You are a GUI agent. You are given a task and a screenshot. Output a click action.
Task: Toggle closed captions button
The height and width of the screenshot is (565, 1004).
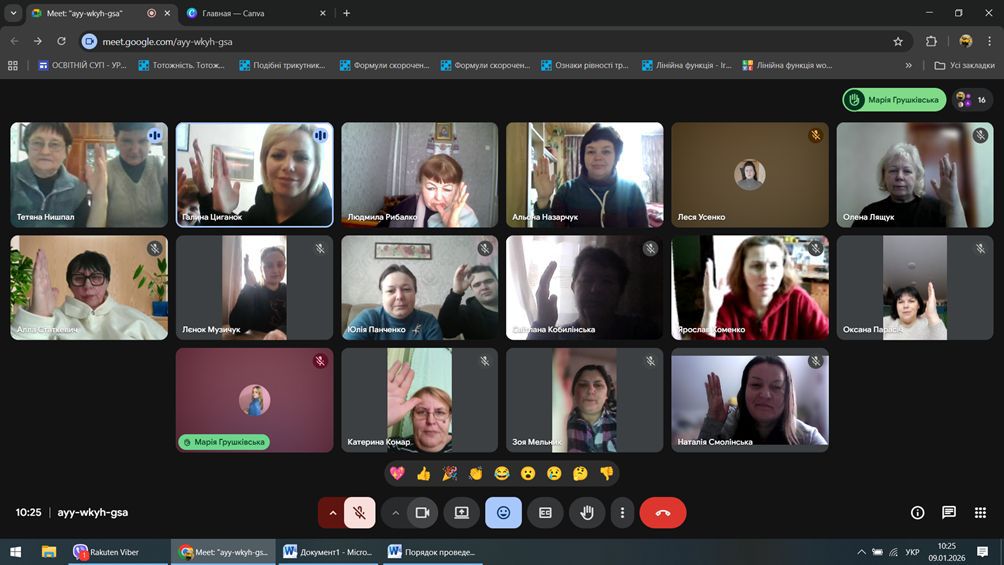pos(545,512)
